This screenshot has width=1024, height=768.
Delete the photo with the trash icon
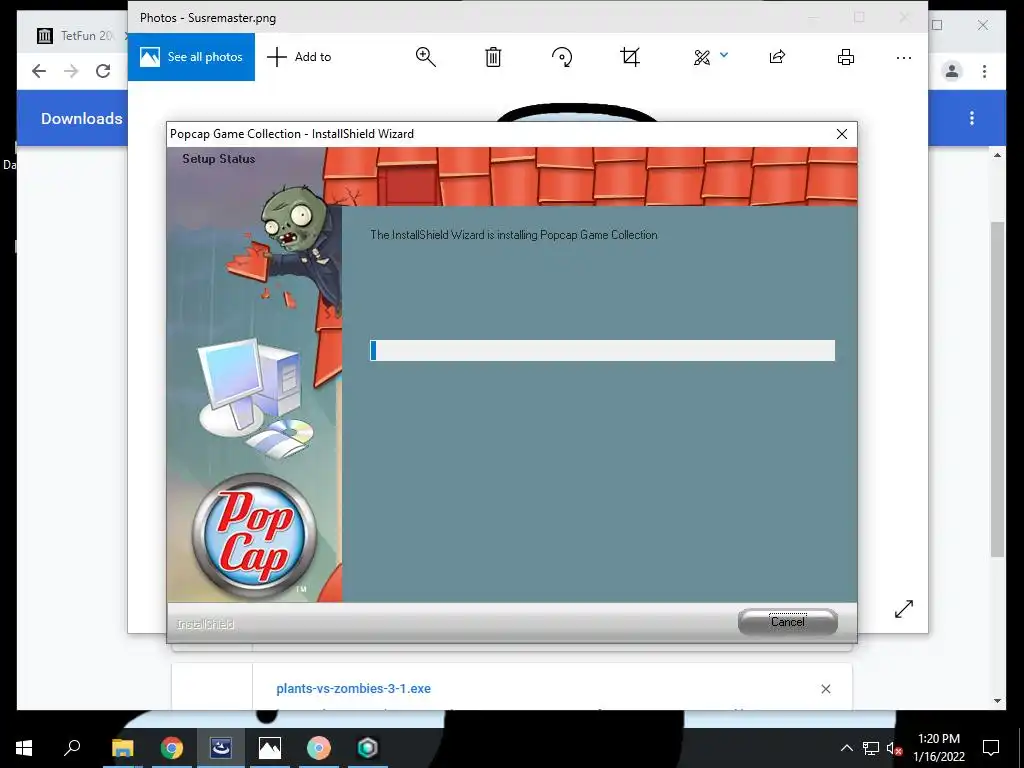493,57
